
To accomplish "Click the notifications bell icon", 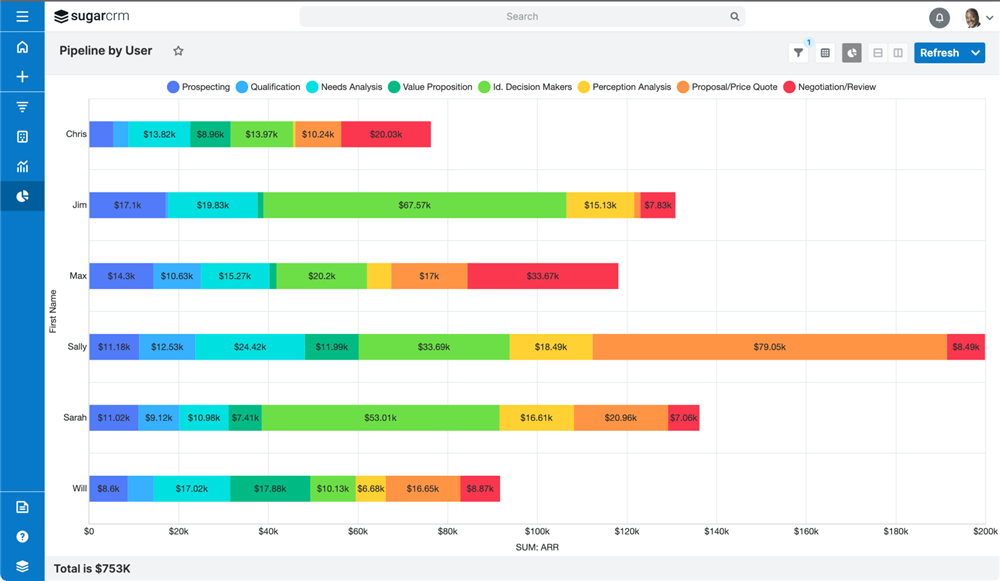I will [x=939, y=17].
